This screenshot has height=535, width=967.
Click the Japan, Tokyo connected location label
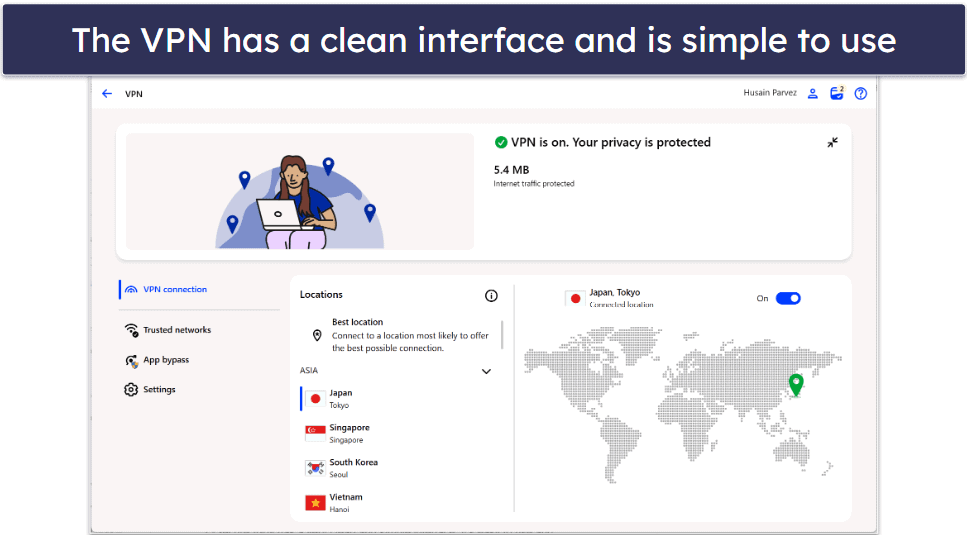(x=615, y=293)
